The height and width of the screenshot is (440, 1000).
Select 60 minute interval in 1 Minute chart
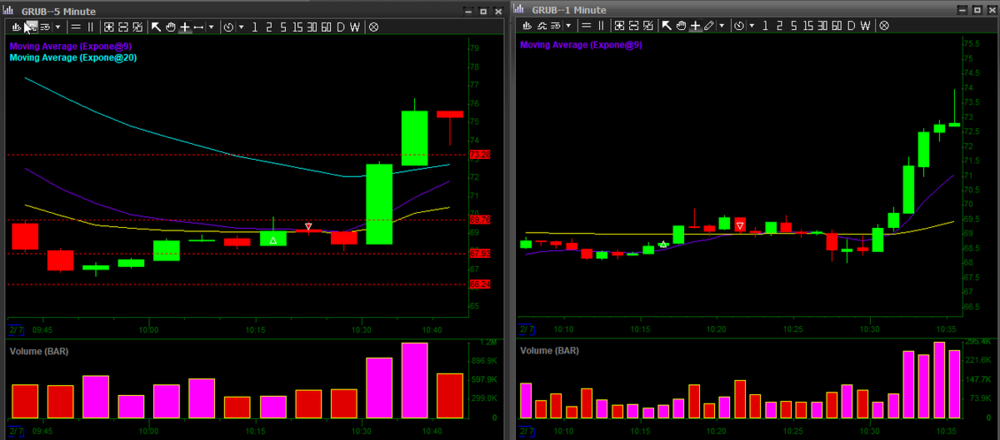click(836, 27)
